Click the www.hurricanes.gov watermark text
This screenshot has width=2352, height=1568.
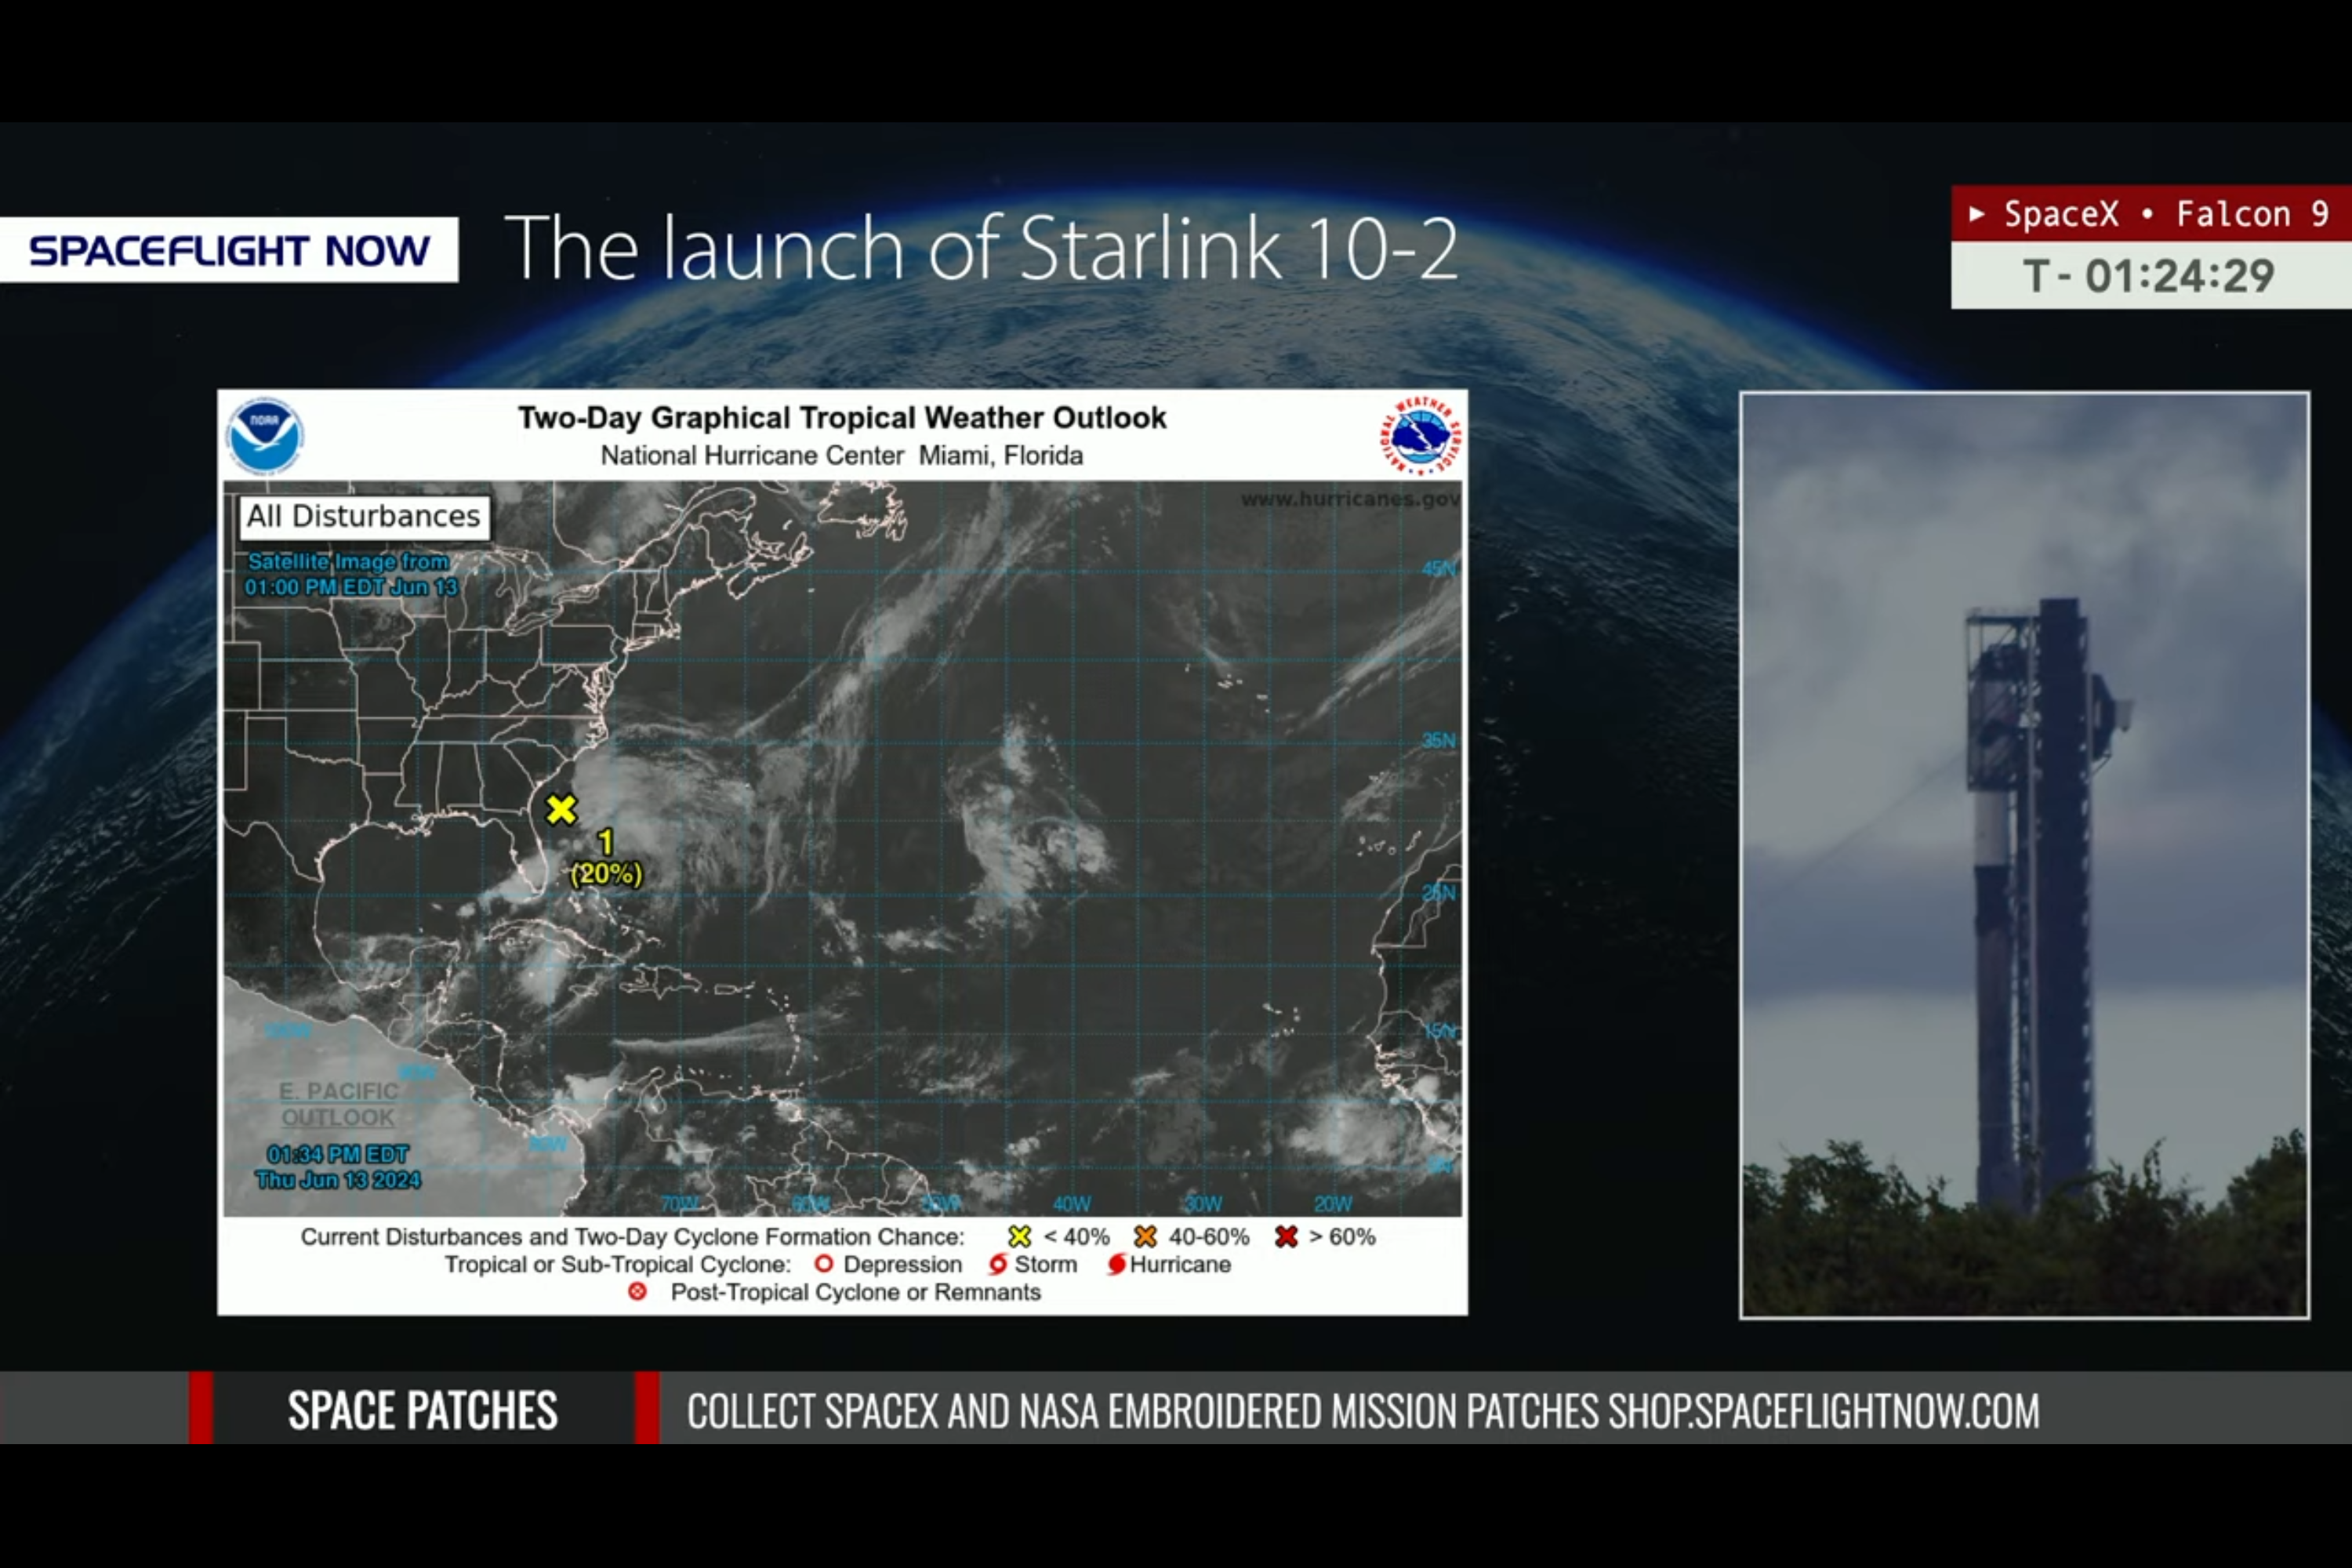[1350, 499]
